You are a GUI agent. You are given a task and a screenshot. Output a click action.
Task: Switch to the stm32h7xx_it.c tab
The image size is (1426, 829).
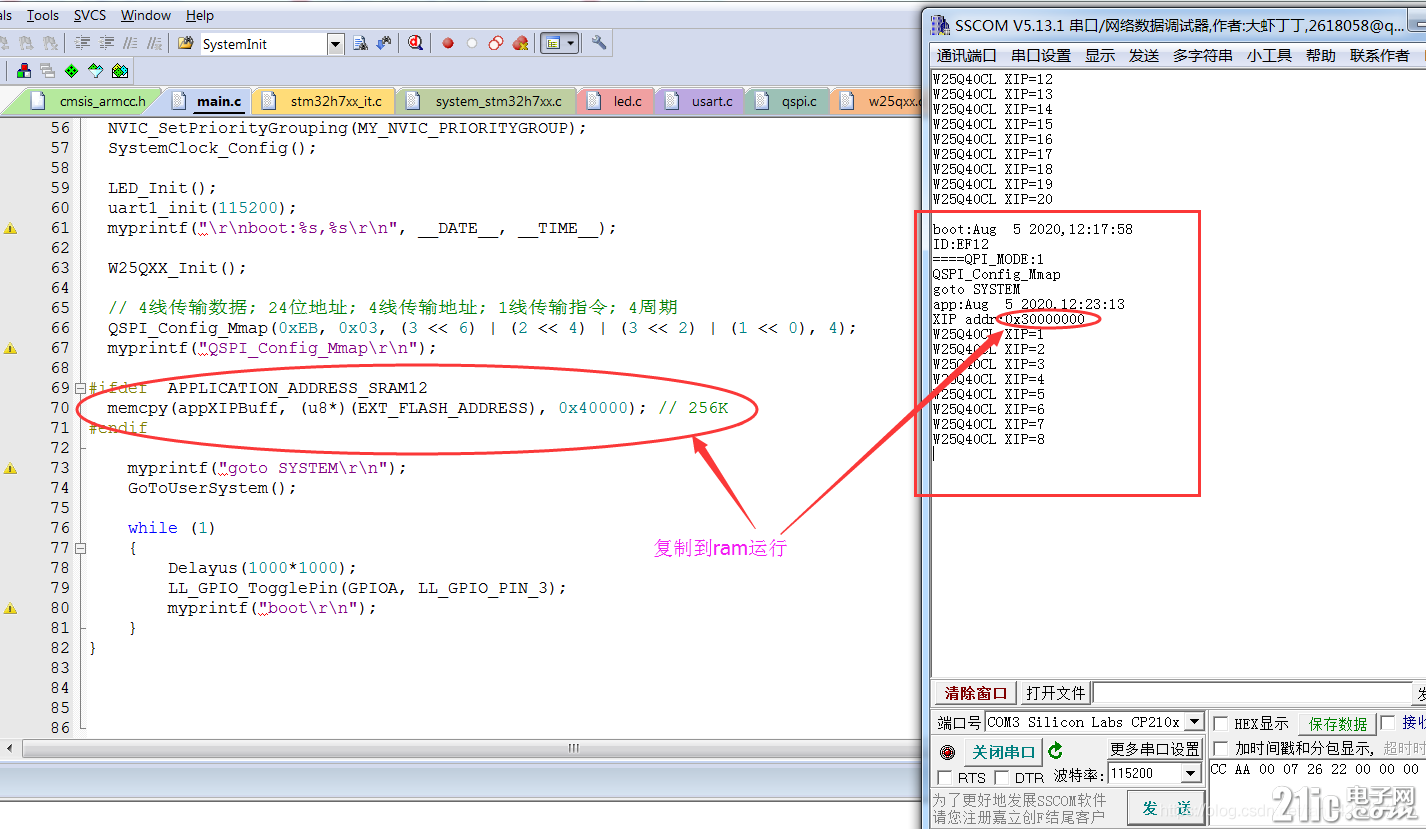click(324, 101)
